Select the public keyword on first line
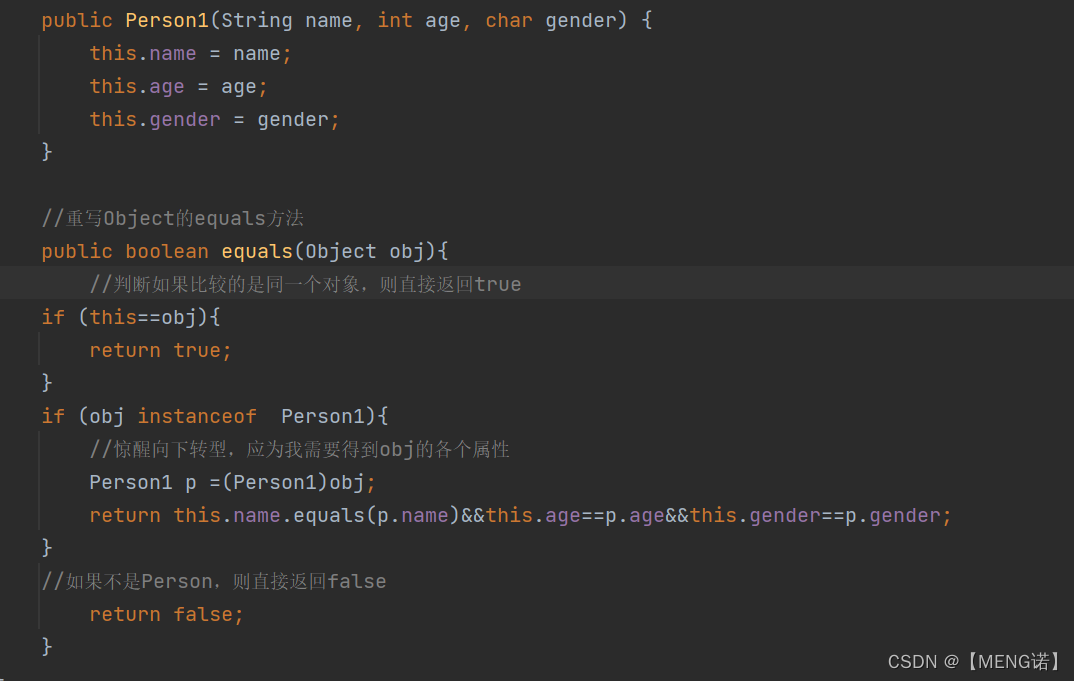1074x681 pixels. 77,20
